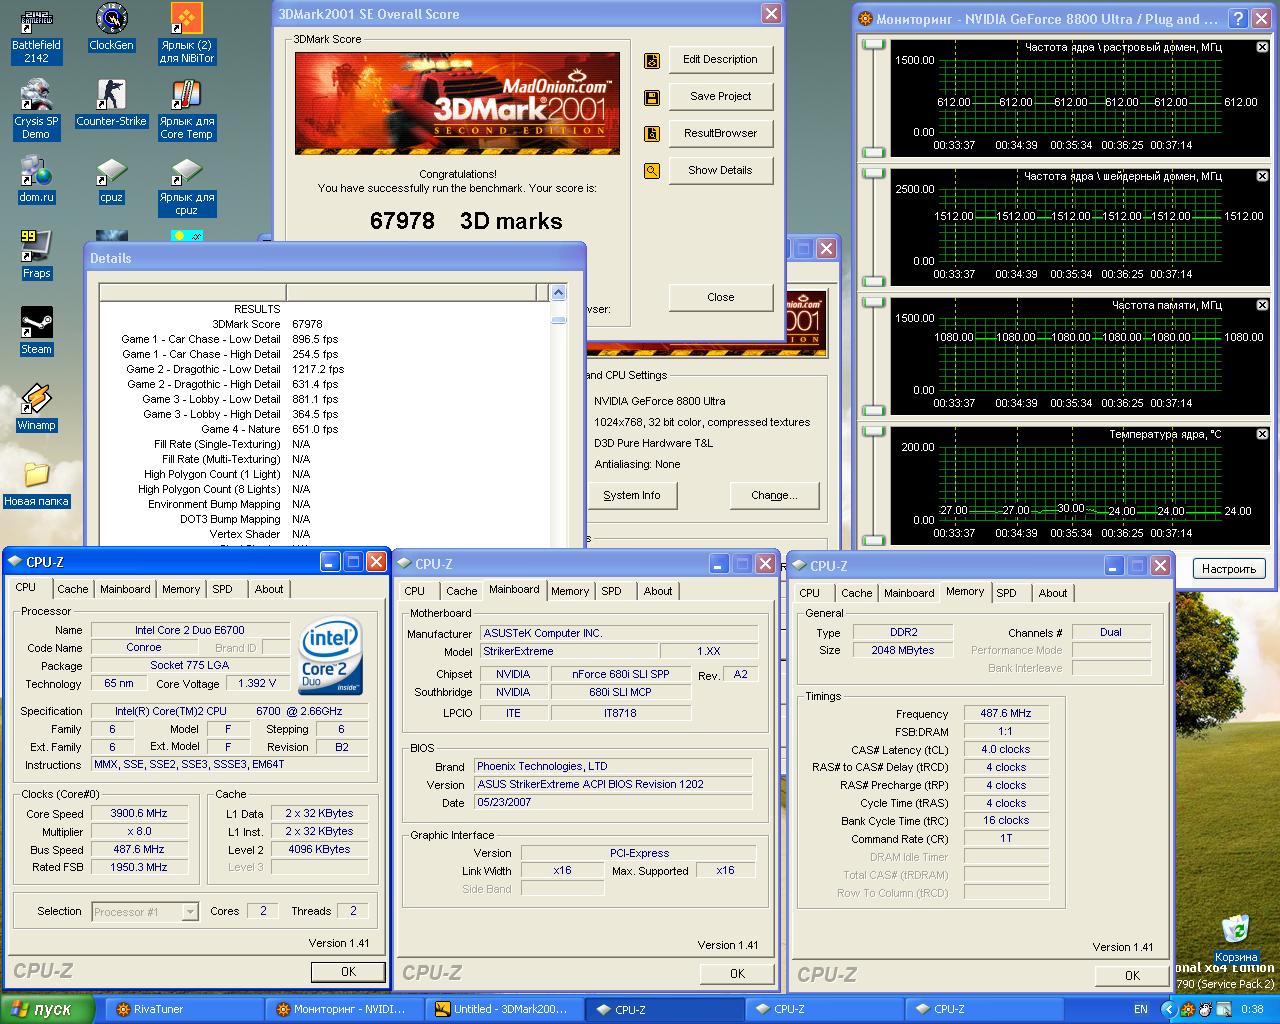This screenshot has width=1280, height=1024.
Task: Click the Intel Core 2 Duo logo
Action: click(331, 656)
